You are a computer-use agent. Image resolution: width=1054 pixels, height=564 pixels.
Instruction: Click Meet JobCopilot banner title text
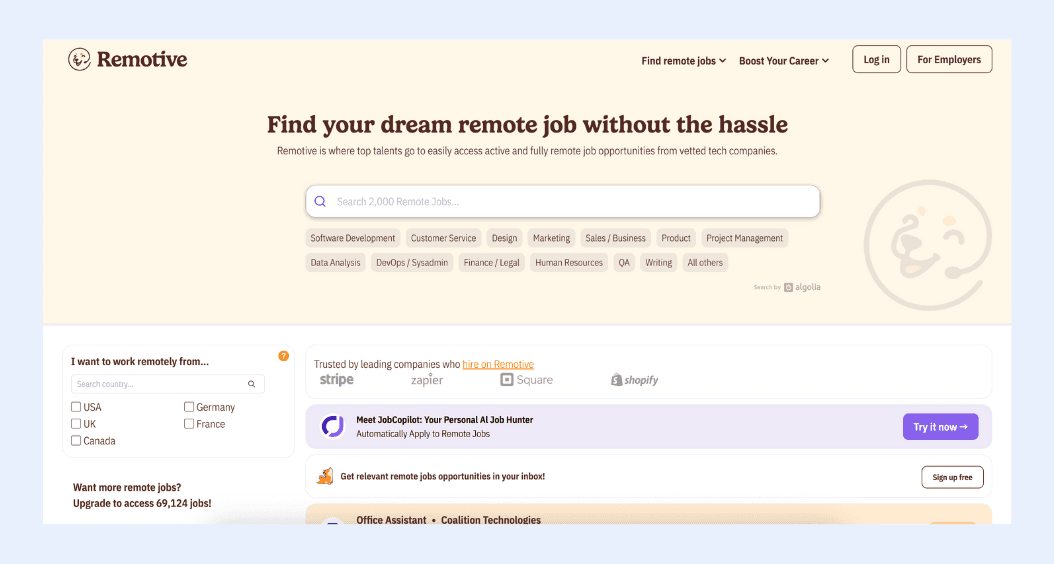tap(444, 419)
